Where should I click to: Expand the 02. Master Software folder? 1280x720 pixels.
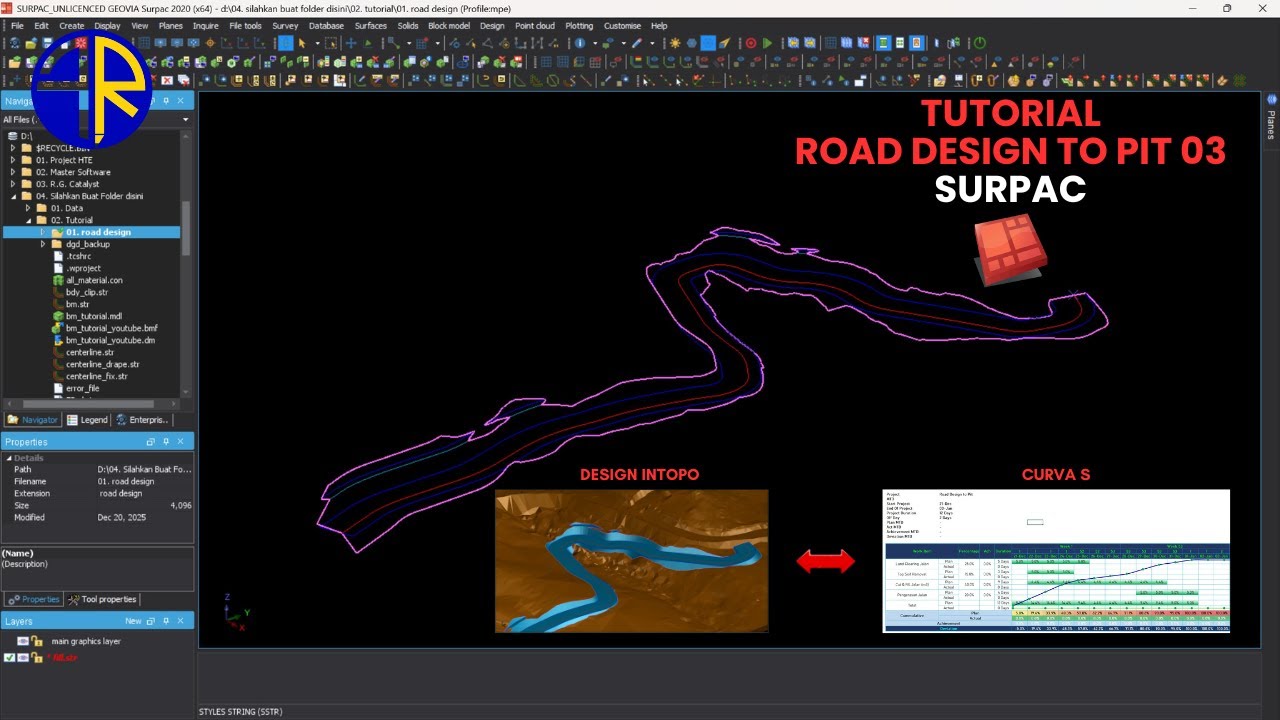coord(13,172)
